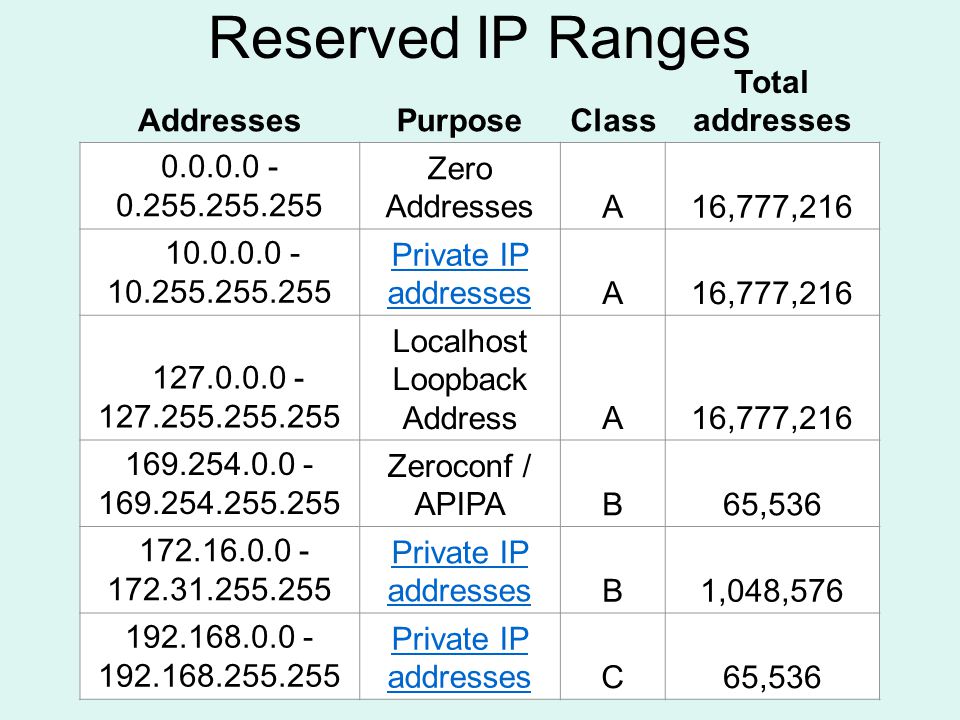
Task: Click the 1,048,576 total addresses cell
Action: click(x=773, y=570)
